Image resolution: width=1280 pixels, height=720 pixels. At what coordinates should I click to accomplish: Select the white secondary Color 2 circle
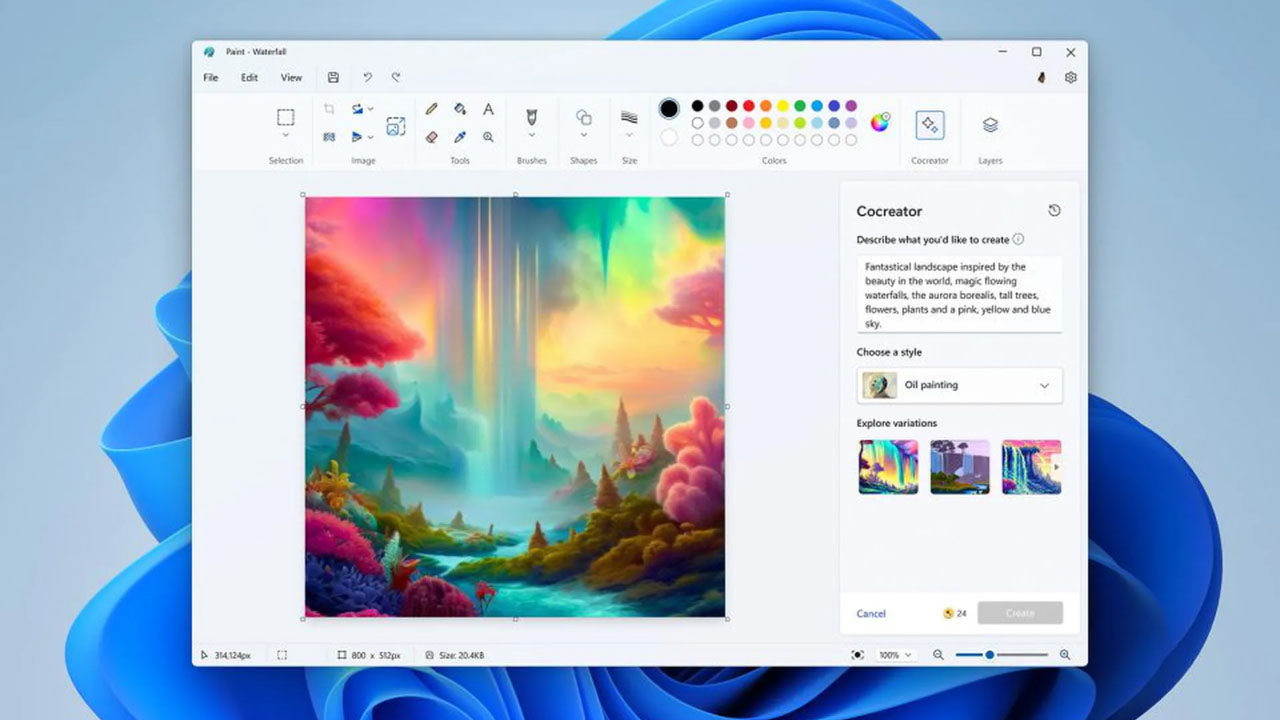click(669, 138)
